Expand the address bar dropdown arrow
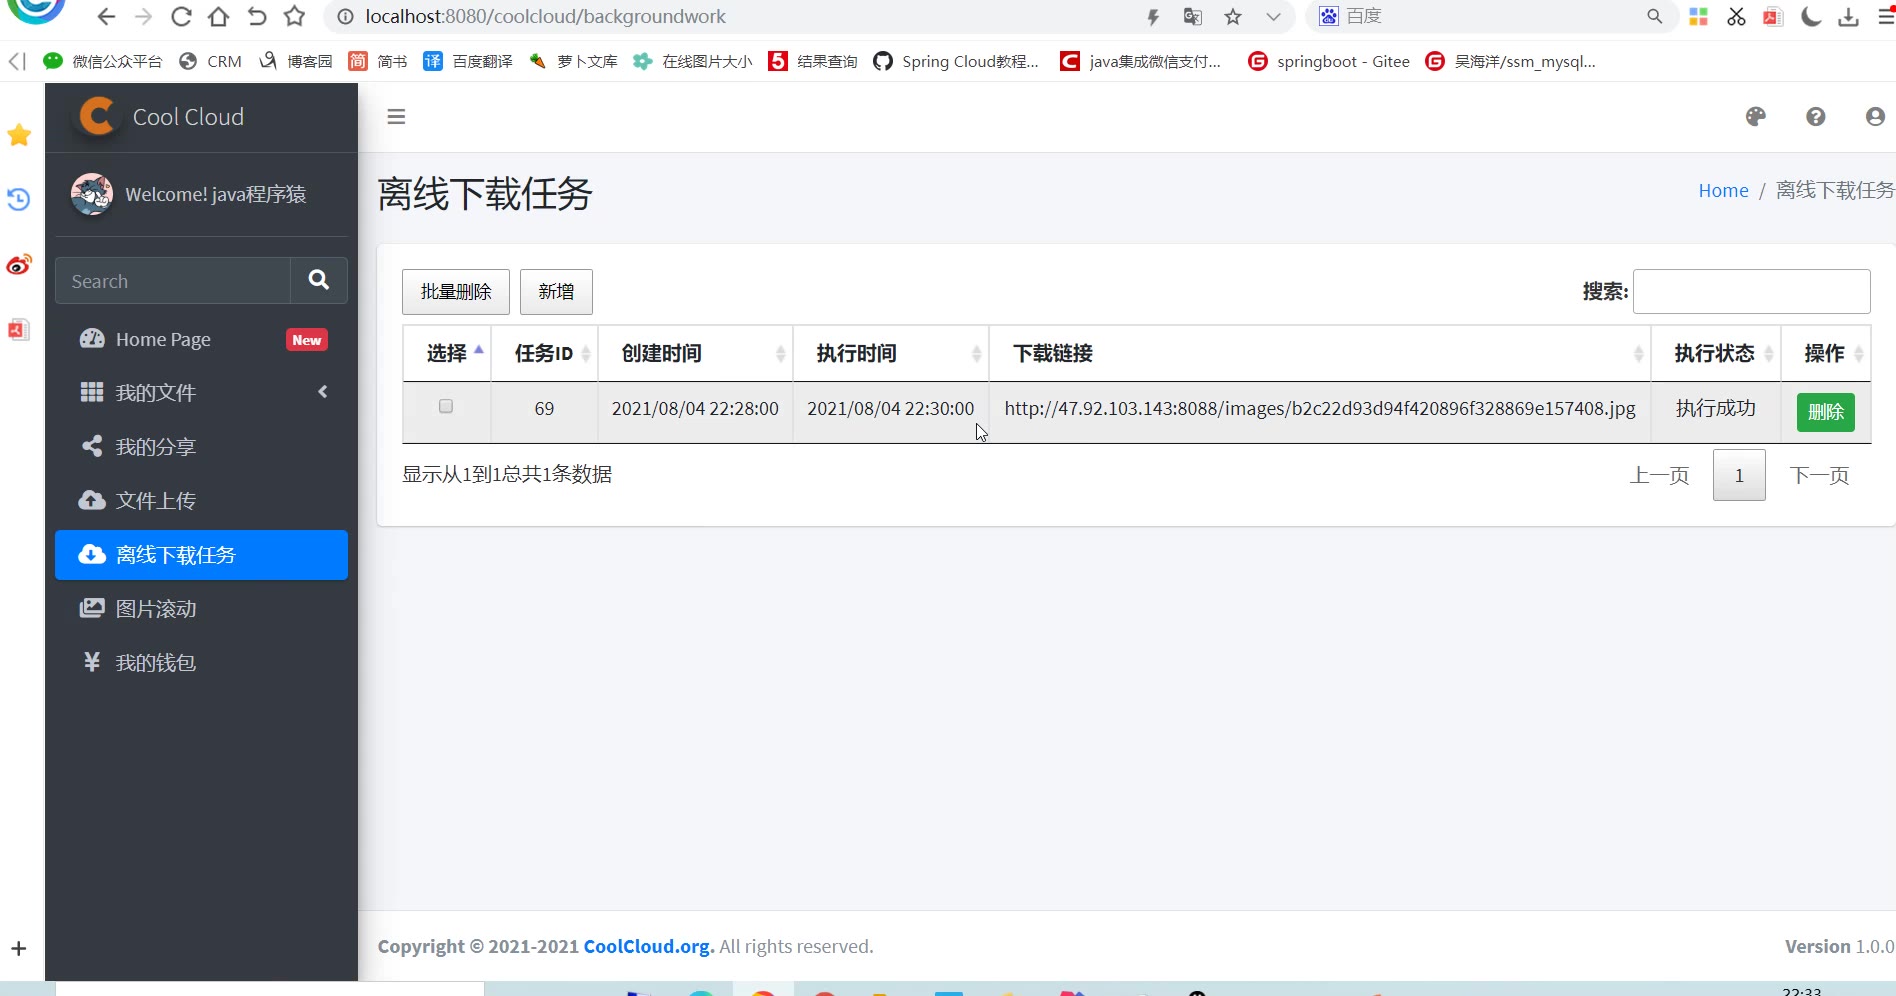The width and height of the screenshot is (1896, 996). coord(1273,17)
